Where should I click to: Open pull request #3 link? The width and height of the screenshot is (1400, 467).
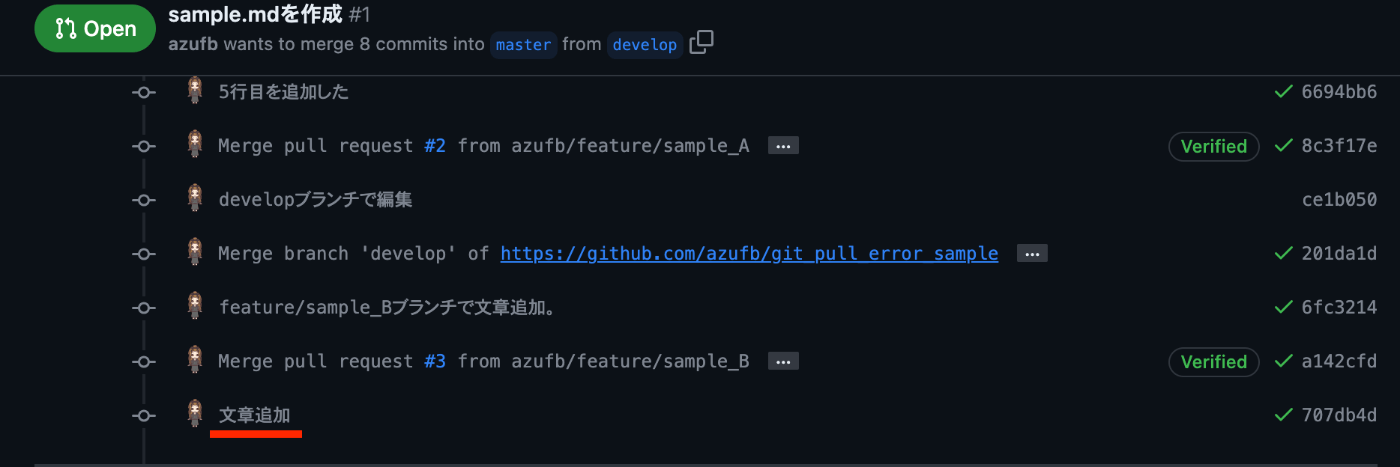point(435,361)
